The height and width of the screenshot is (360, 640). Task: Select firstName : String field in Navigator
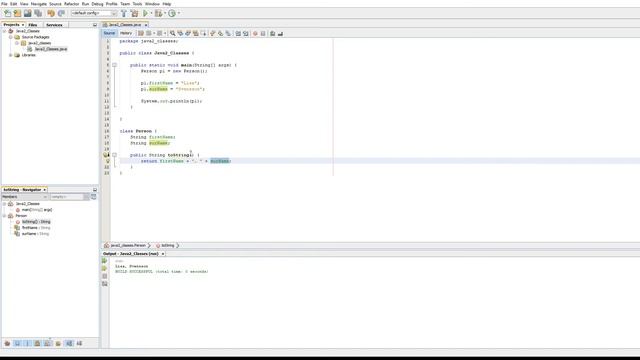tap(36, 228)
